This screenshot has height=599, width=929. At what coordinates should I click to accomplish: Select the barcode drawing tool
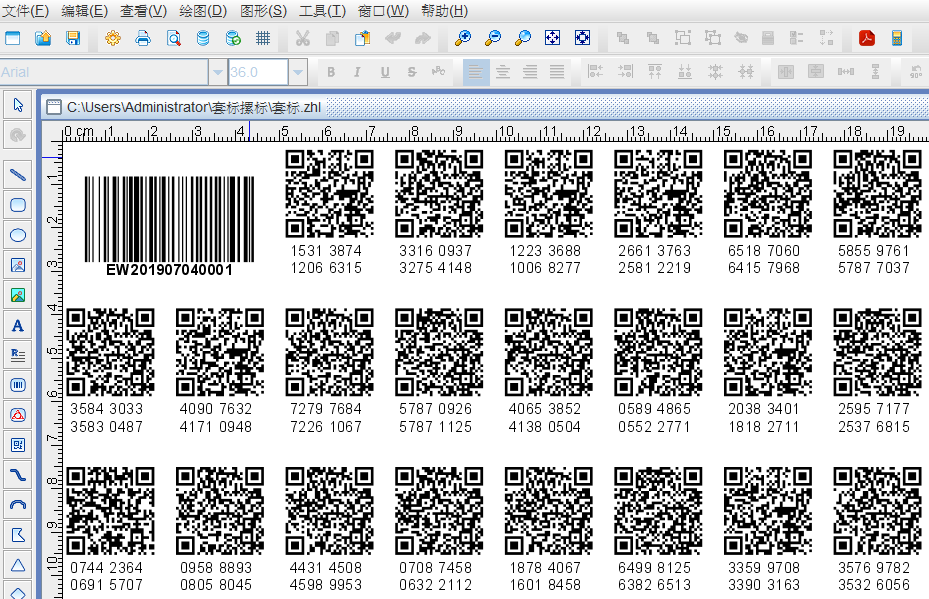(17, 385)
